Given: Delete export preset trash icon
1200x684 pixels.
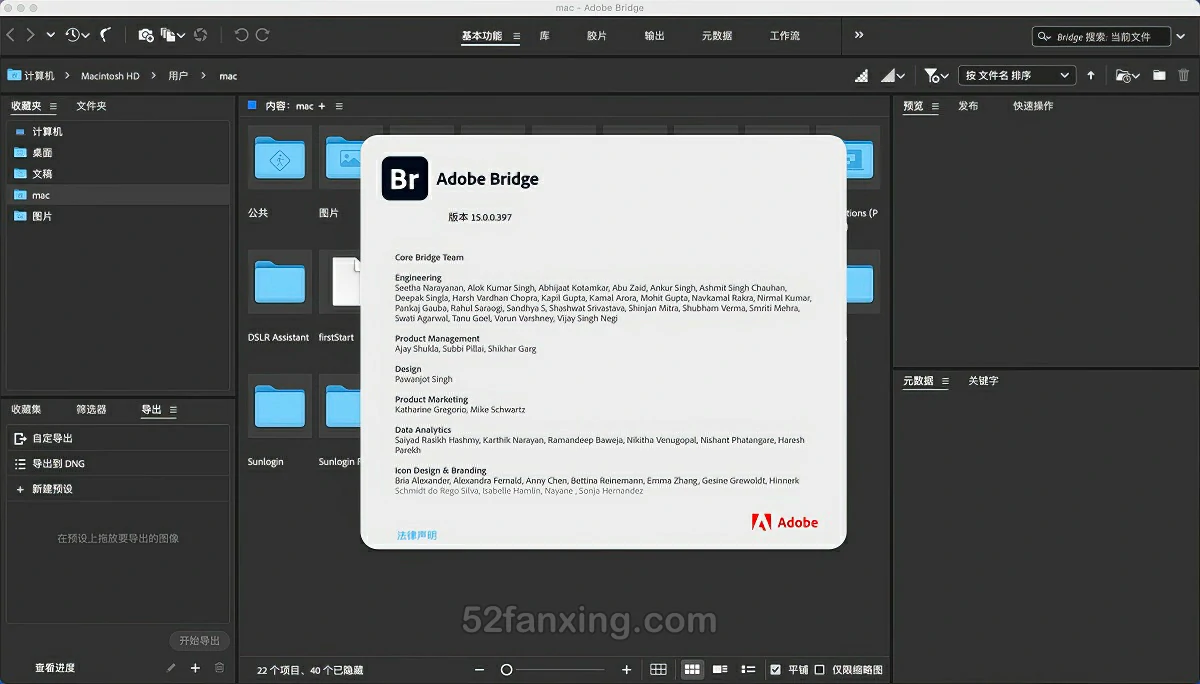Looking at the screenshot, I should pos(219,668).
